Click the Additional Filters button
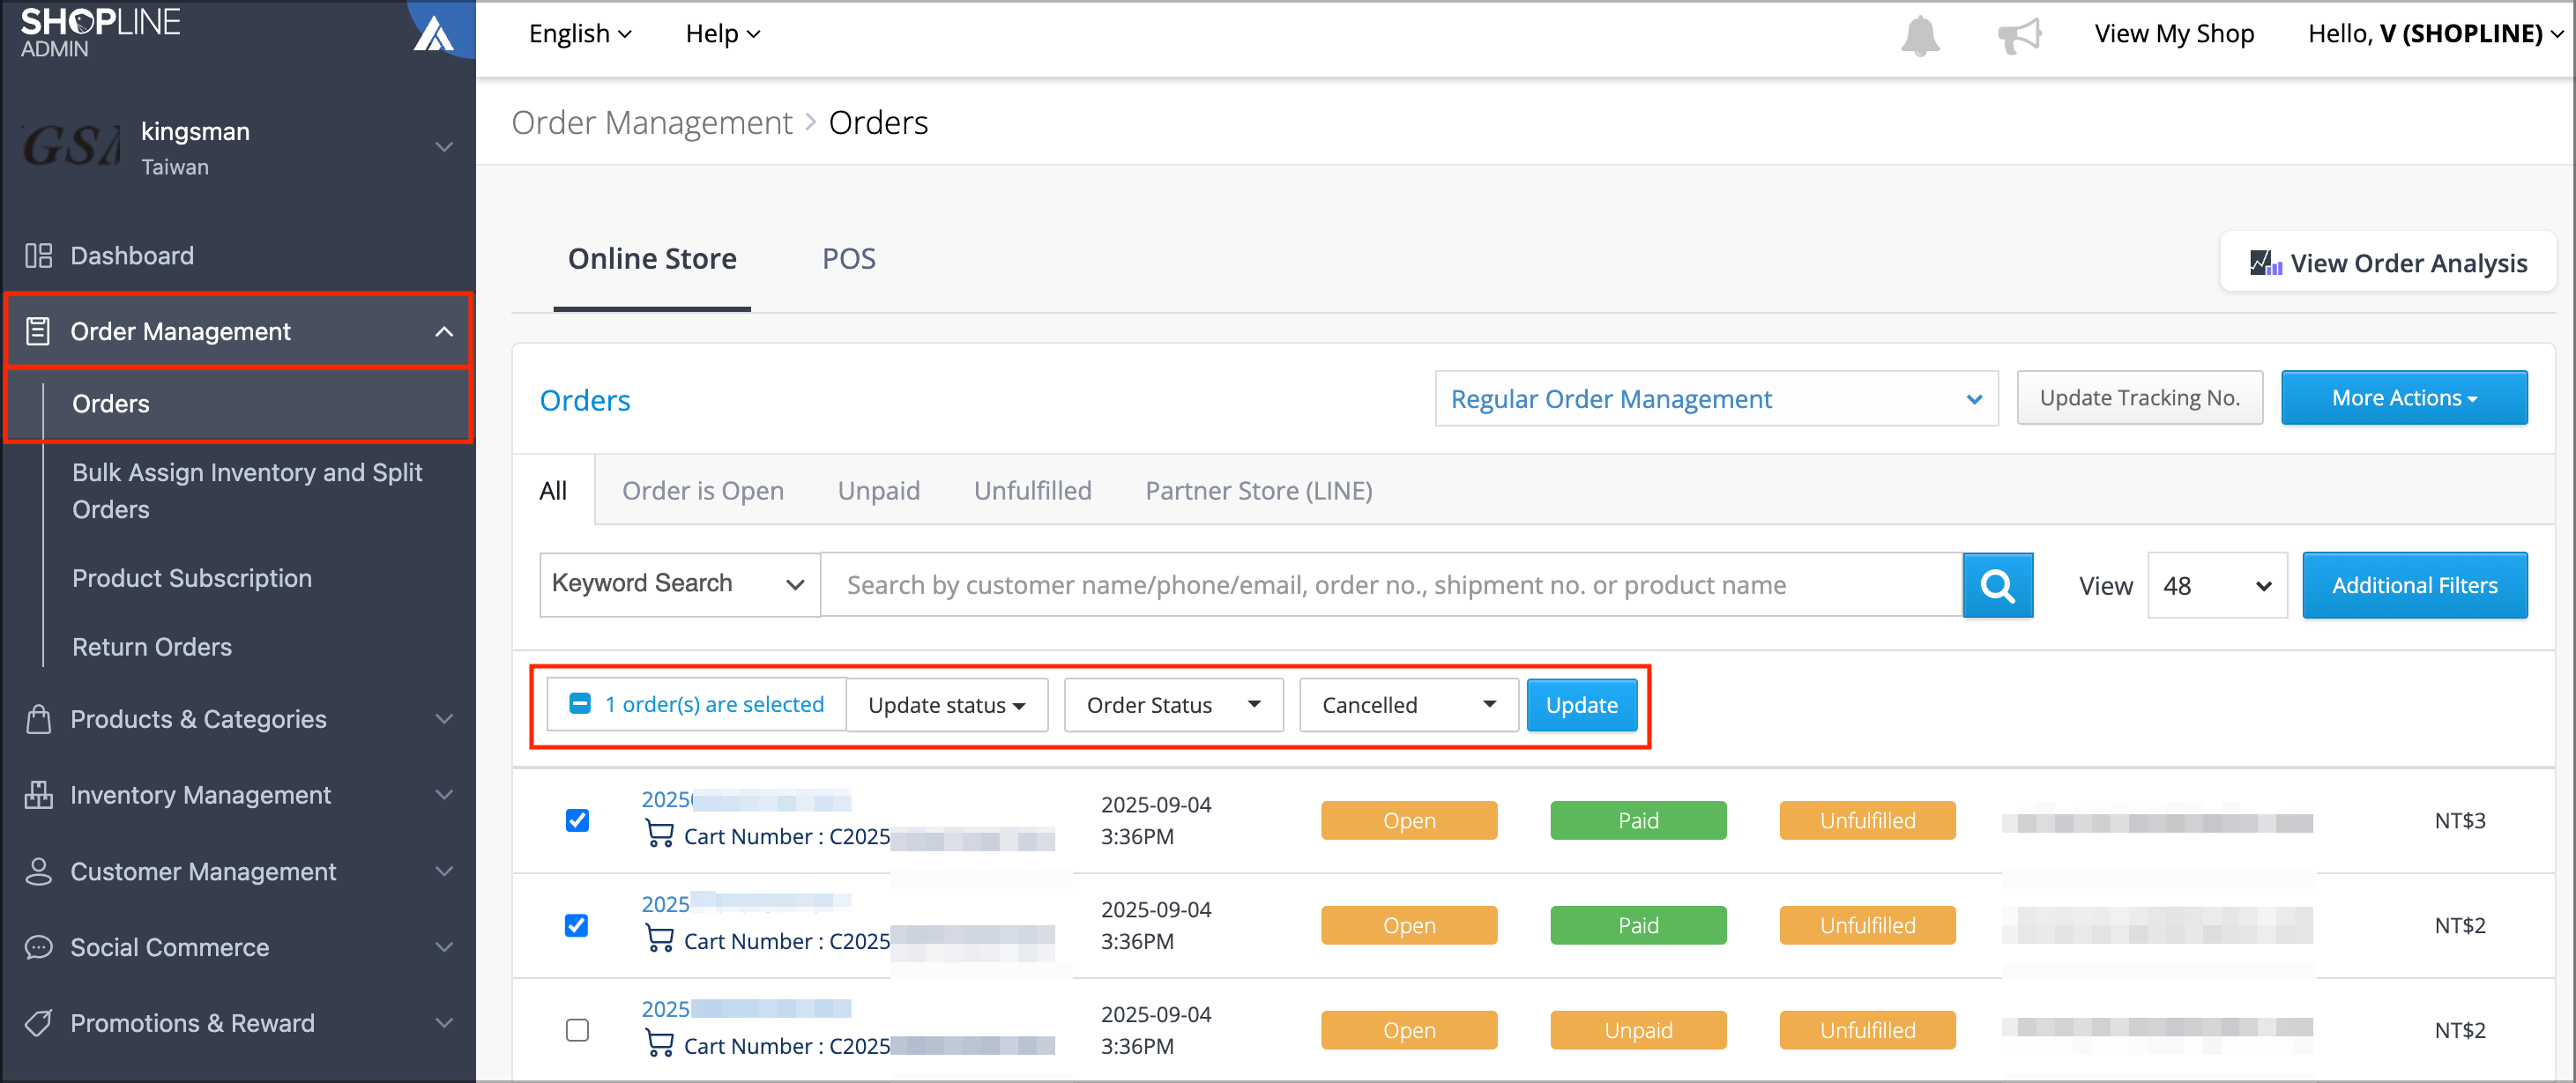 2414,585
